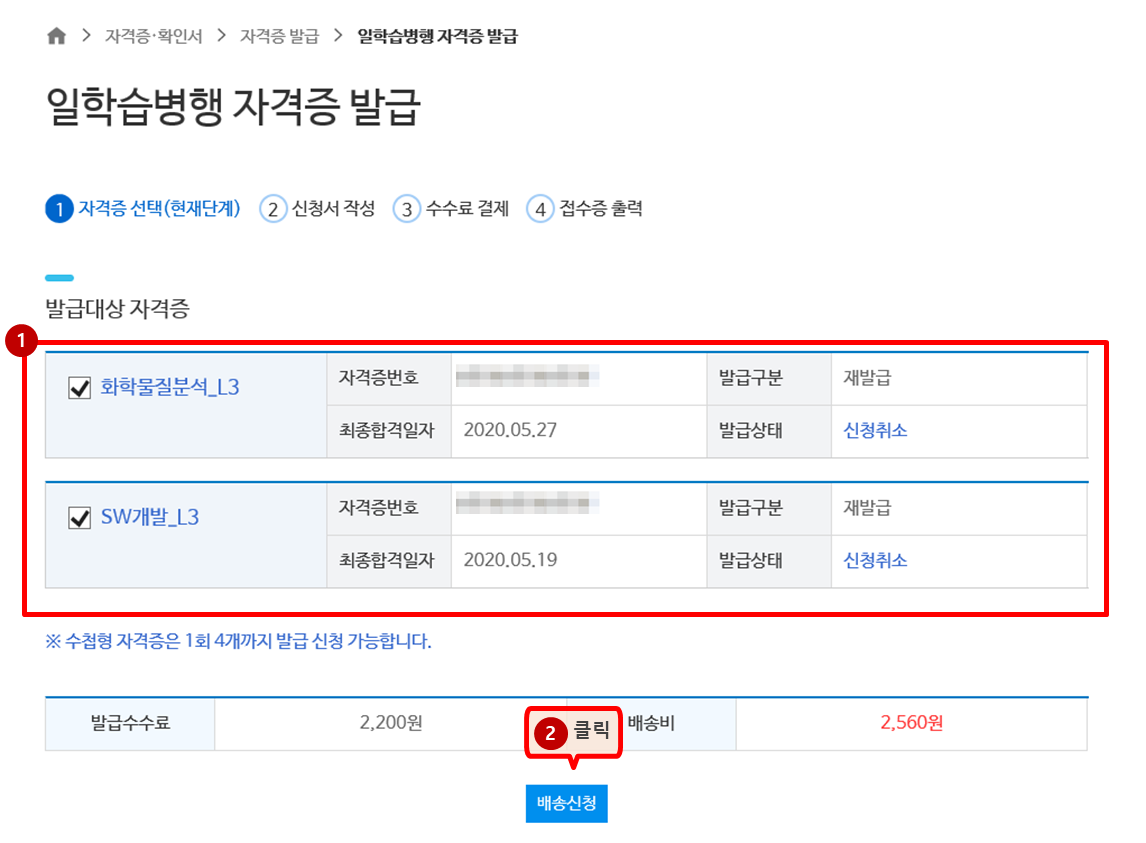Click 신청취소 for SW개발_L3
Viewport: 1146px width, 843px height.
(875, 560)
